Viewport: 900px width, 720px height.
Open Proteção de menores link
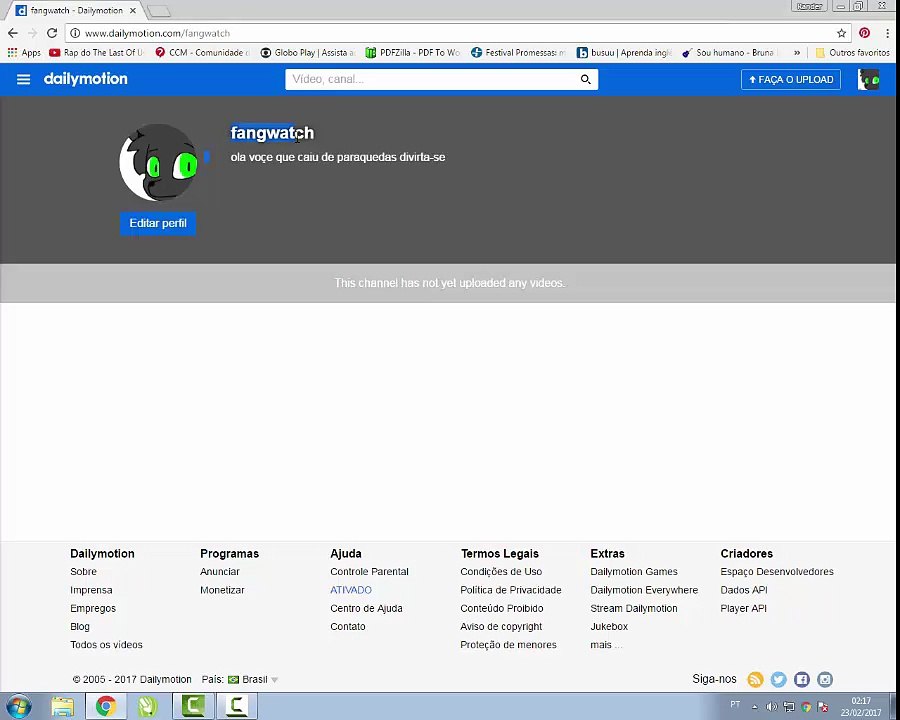508,645
